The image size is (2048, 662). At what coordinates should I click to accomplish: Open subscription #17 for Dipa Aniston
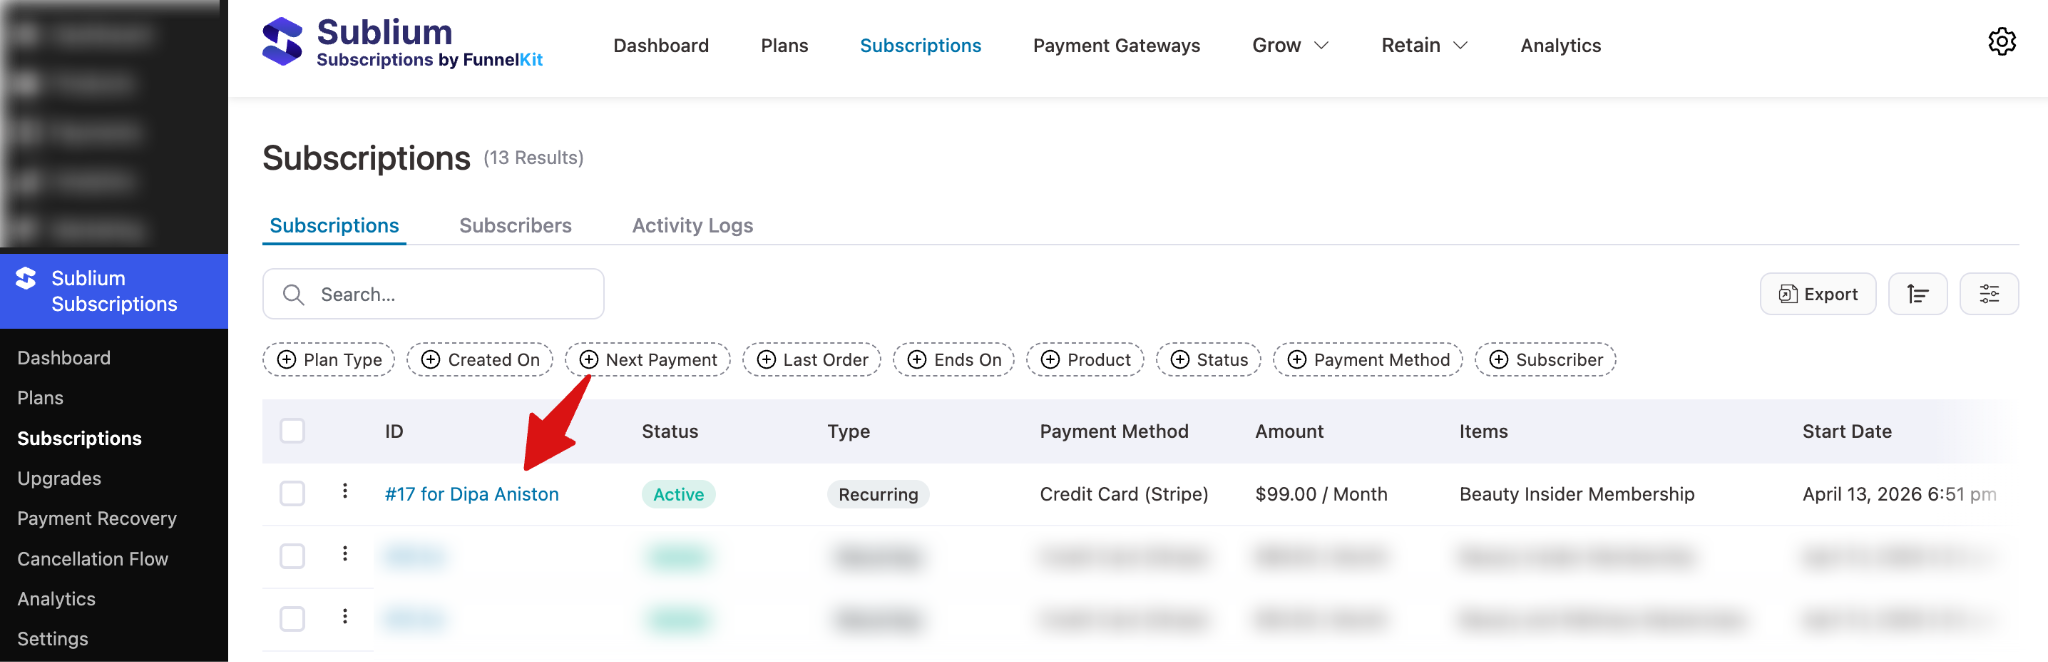(x=472, y=494)
